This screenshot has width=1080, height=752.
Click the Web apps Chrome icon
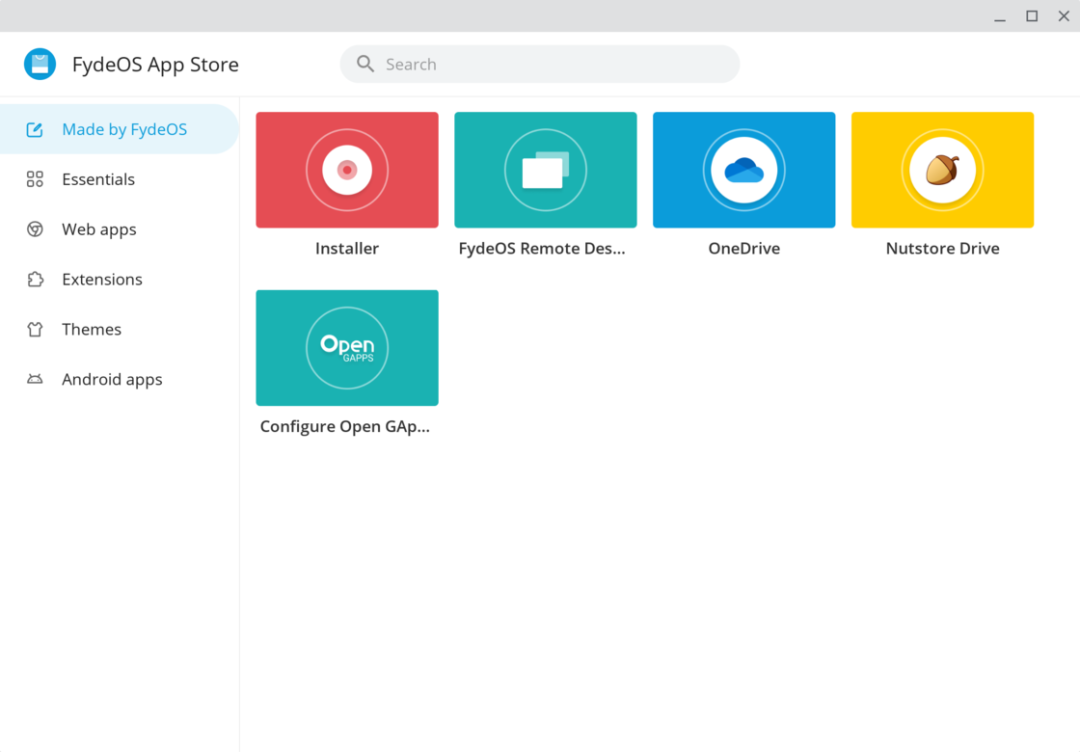point(34,229)
